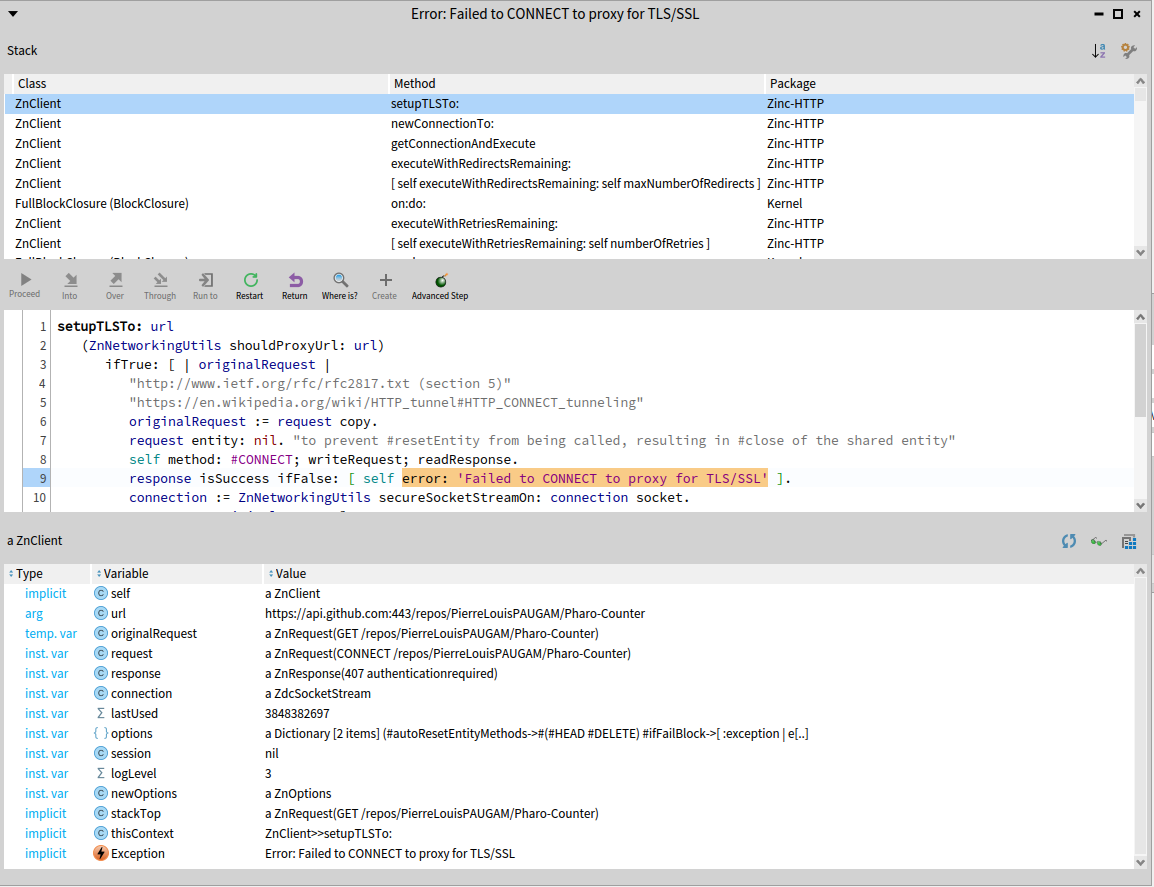Click the #CONNECT symbol in line 8
1154x887 pixels.
[x=261, y=459]
